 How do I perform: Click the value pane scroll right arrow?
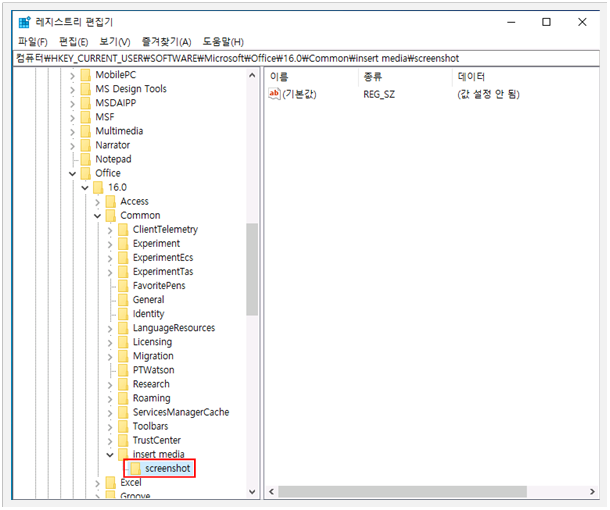[592, 492]
